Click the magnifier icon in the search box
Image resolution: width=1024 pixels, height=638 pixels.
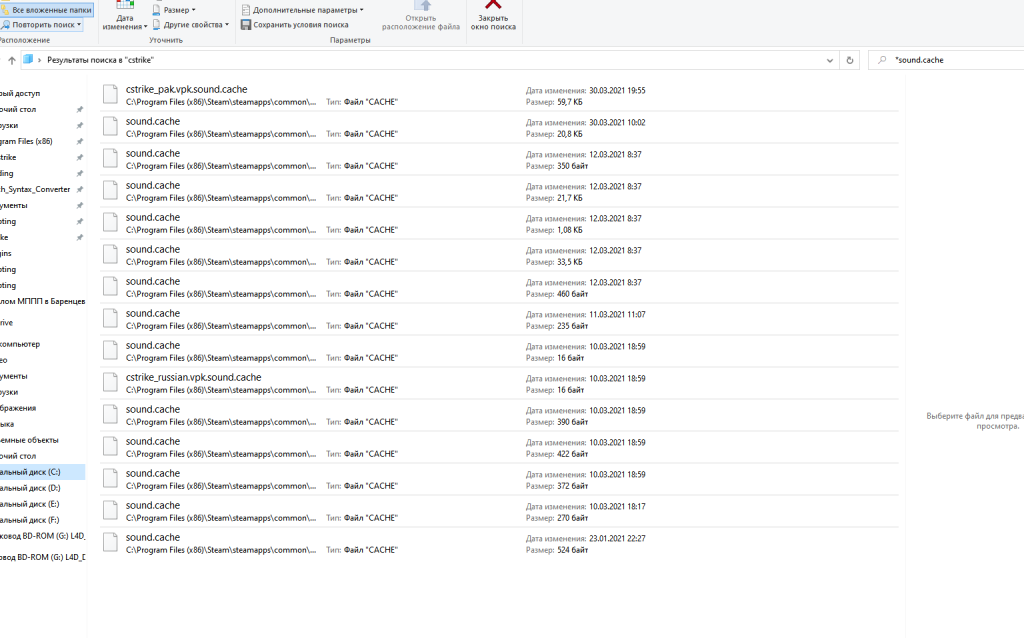pyautogui.click(x=881, y=60)
